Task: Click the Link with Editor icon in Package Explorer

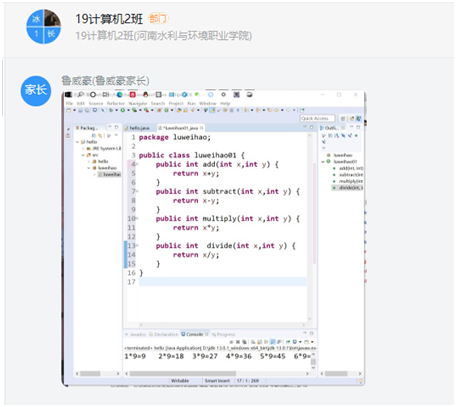Action: coord(100,136)
